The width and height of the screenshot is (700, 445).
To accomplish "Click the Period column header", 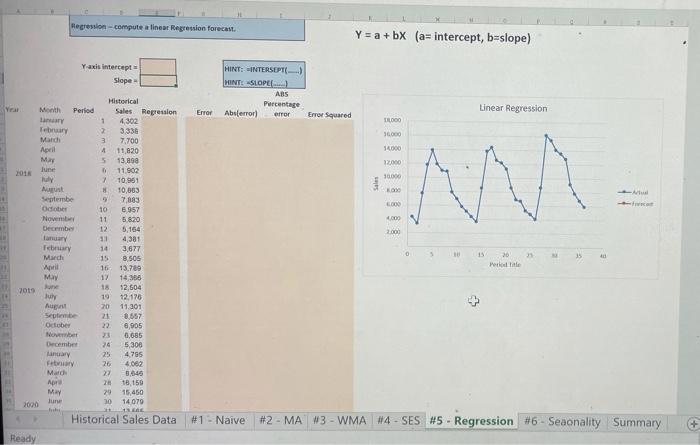I will pyautogui.click(x=83, y=110).
